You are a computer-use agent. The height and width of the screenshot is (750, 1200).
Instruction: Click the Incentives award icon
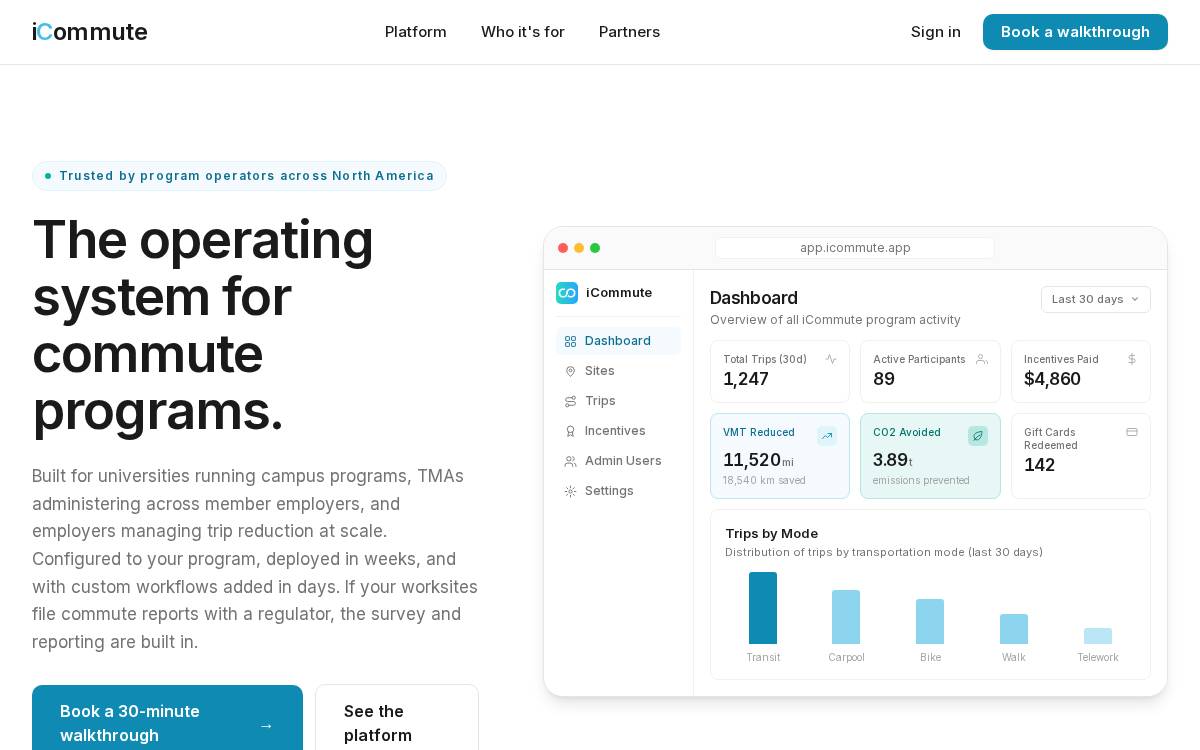point(570,431)
